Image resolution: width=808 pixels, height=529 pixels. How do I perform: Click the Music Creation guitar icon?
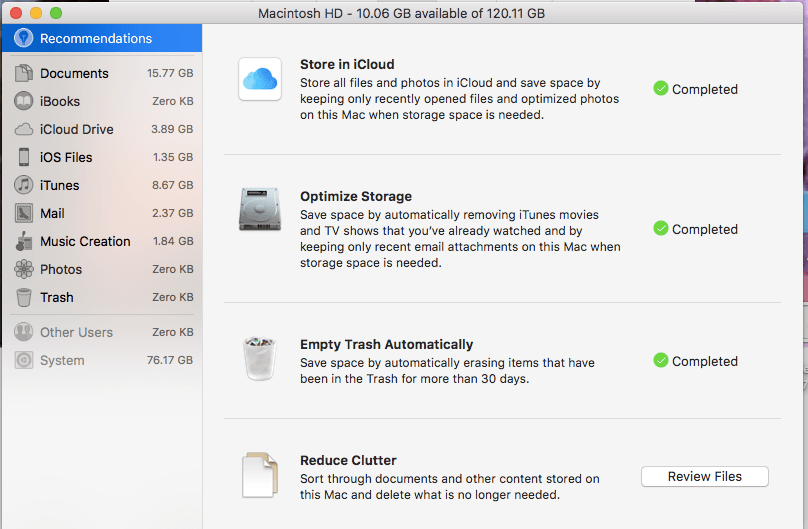pyautogui.click(x=24, y=241)
